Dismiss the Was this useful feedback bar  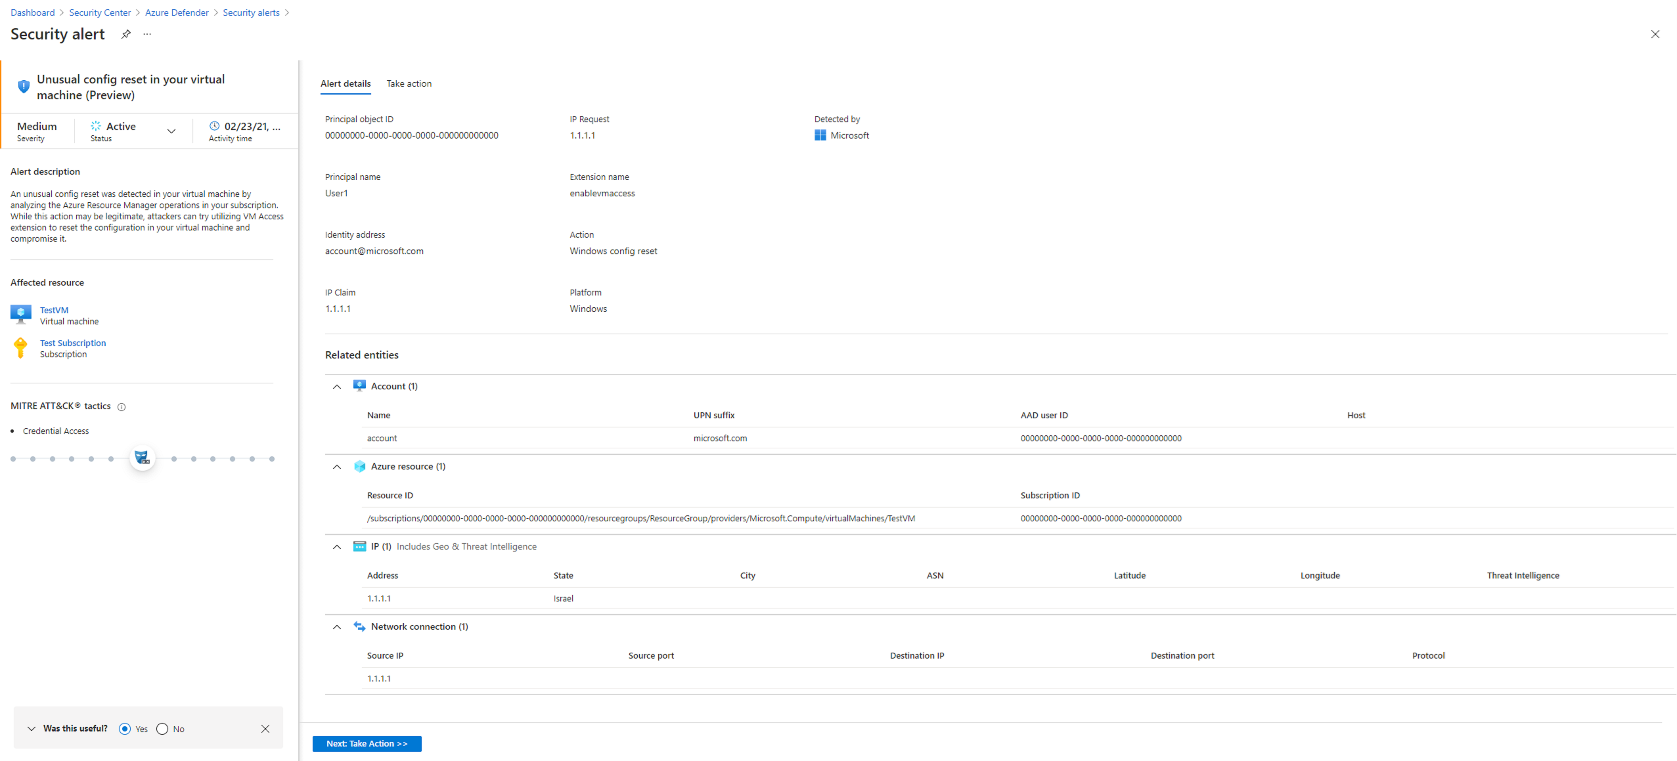click(265, 729)
